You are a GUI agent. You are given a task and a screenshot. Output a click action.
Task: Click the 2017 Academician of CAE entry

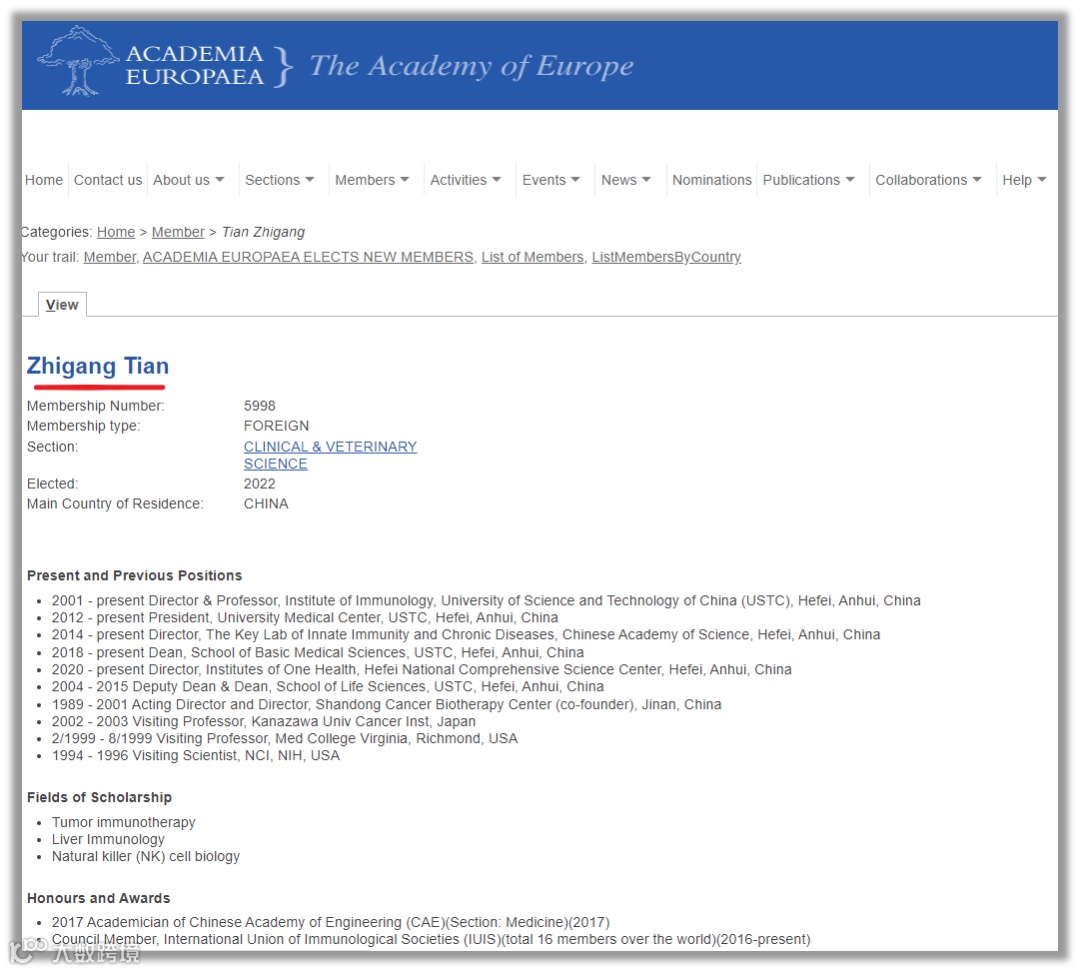pyautogui.click(x=331, y=922)
